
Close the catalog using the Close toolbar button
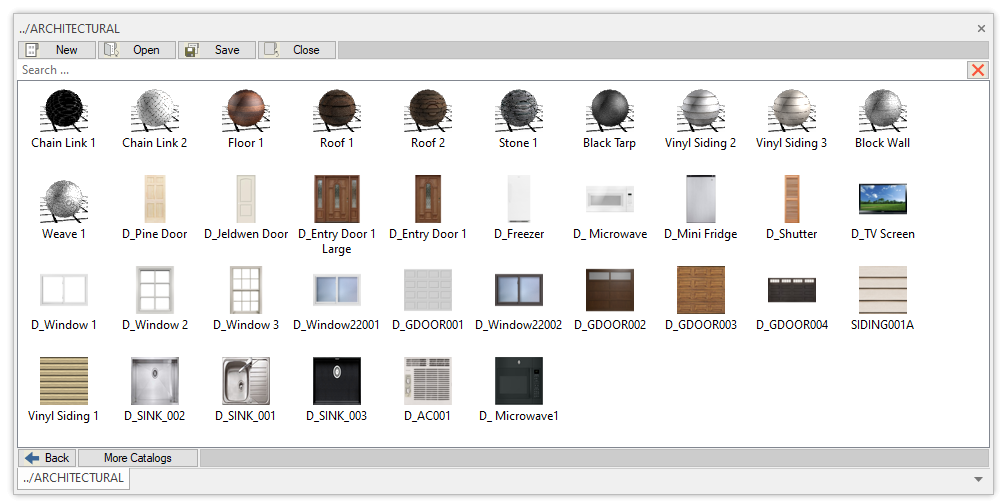pyautogui.click(x=297, y=50)
